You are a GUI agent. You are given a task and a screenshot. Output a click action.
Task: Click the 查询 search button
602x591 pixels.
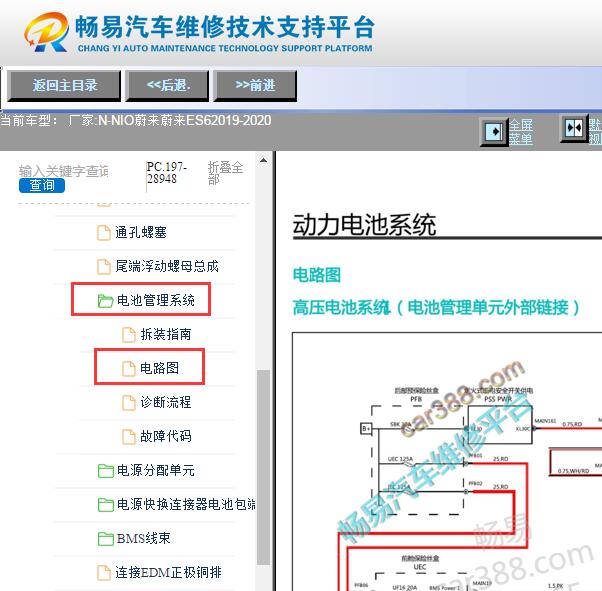coord(42,185)
